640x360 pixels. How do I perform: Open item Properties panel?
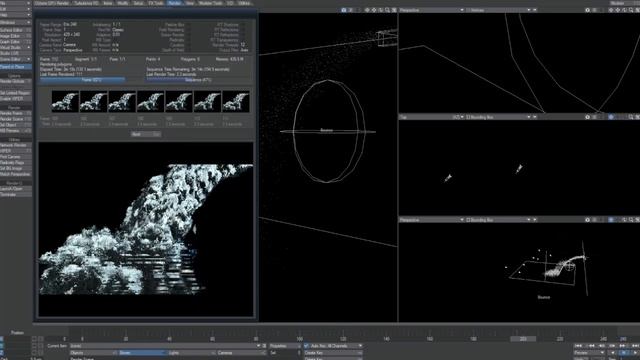285,346
